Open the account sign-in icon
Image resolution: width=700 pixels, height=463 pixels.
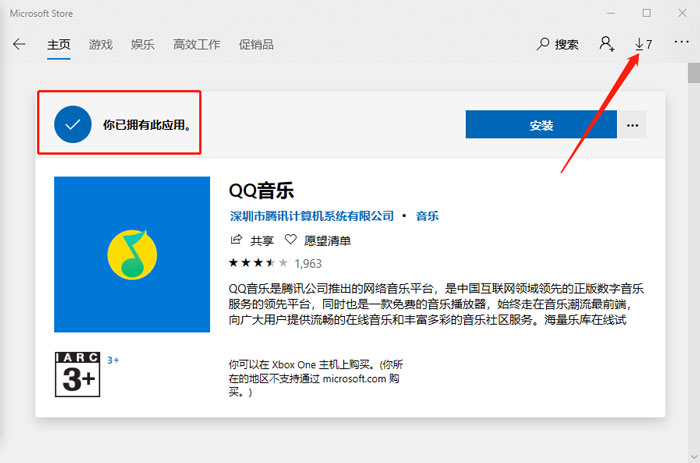point(606,44)
